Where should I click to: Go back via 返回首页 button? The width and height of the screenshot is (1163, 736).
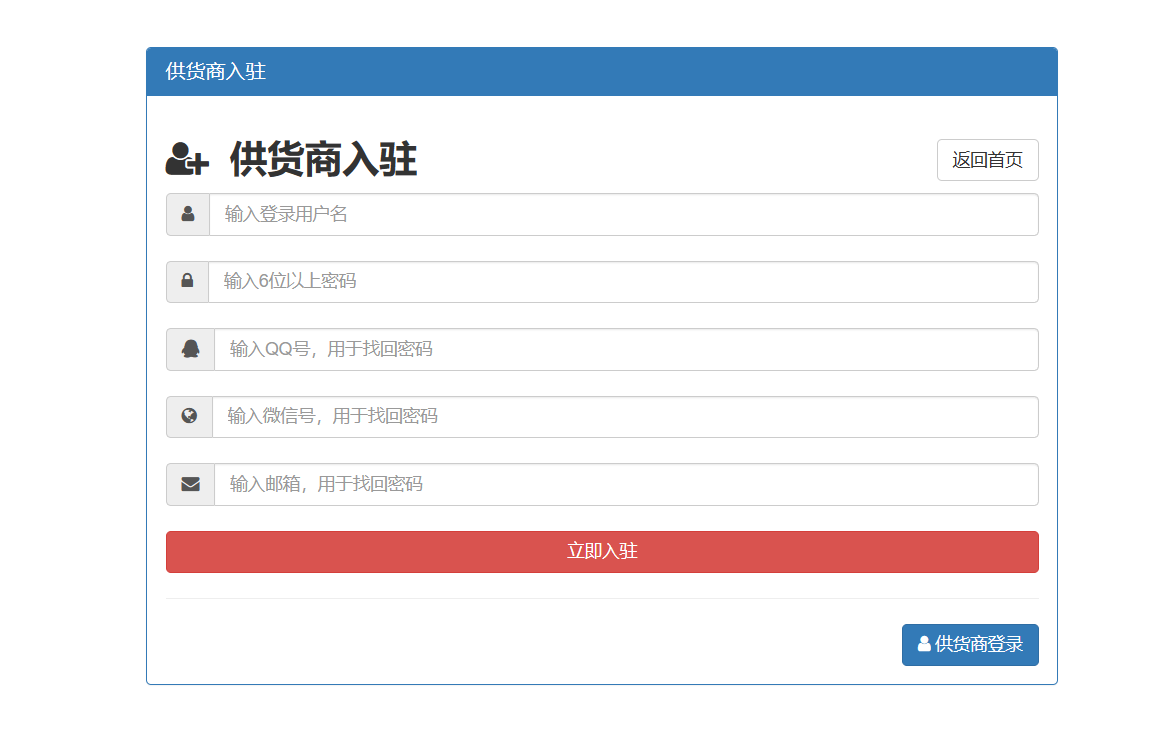pyautogui.click(x=987, y=160)
